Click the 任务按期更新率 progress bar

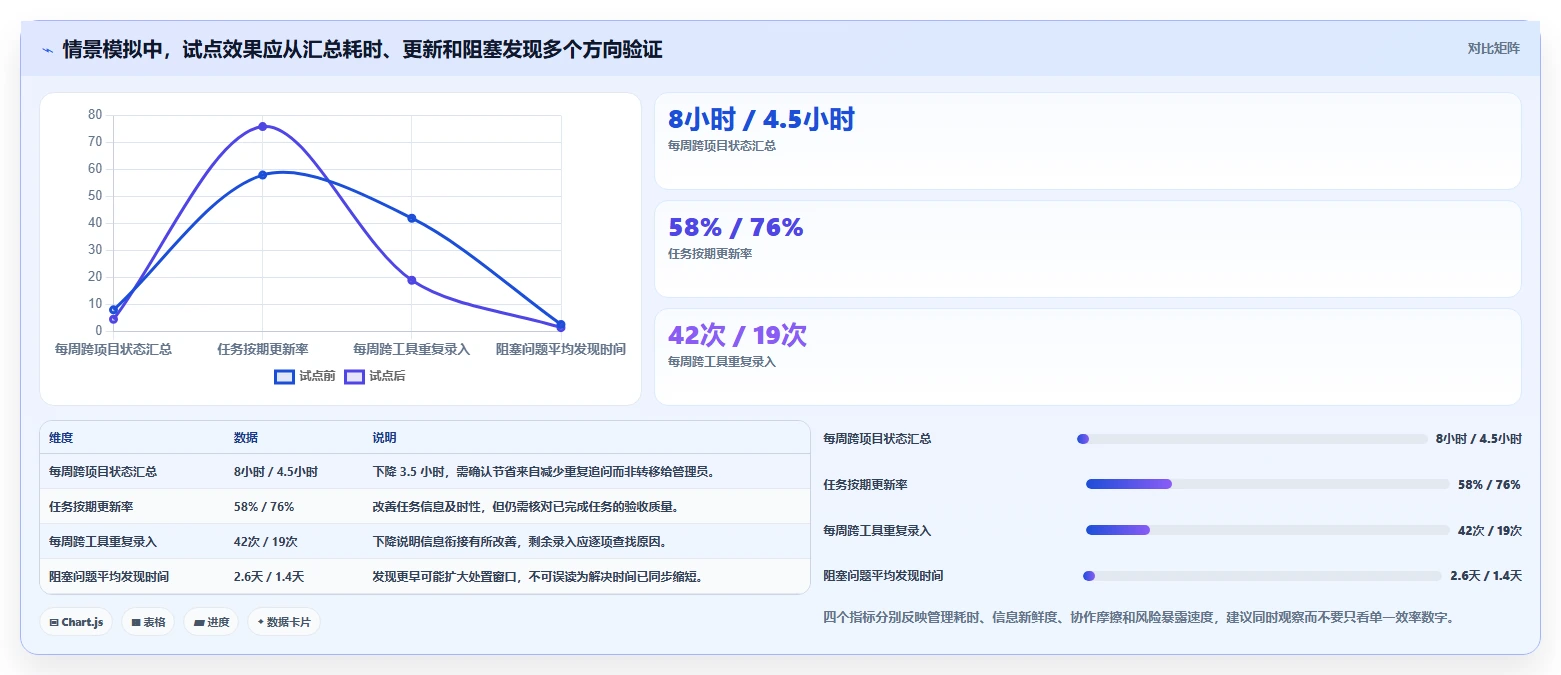coord(1268,485)
